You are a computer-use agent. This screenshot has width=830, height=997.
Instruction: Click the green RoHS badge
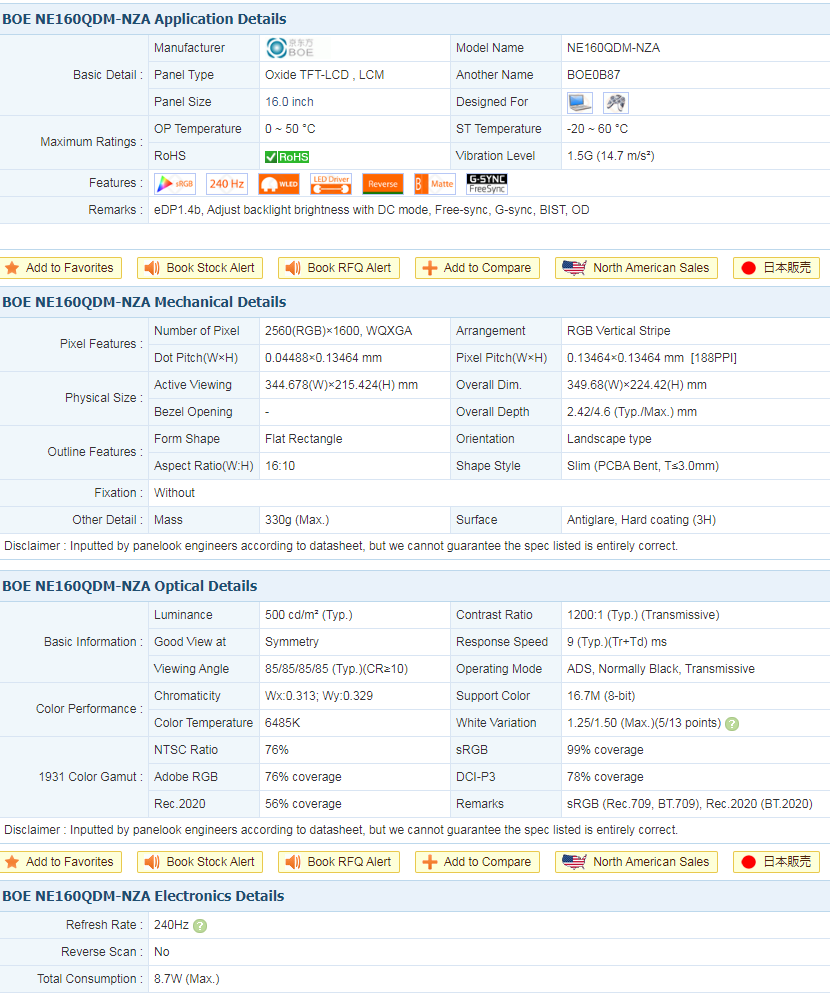(287, 156)
